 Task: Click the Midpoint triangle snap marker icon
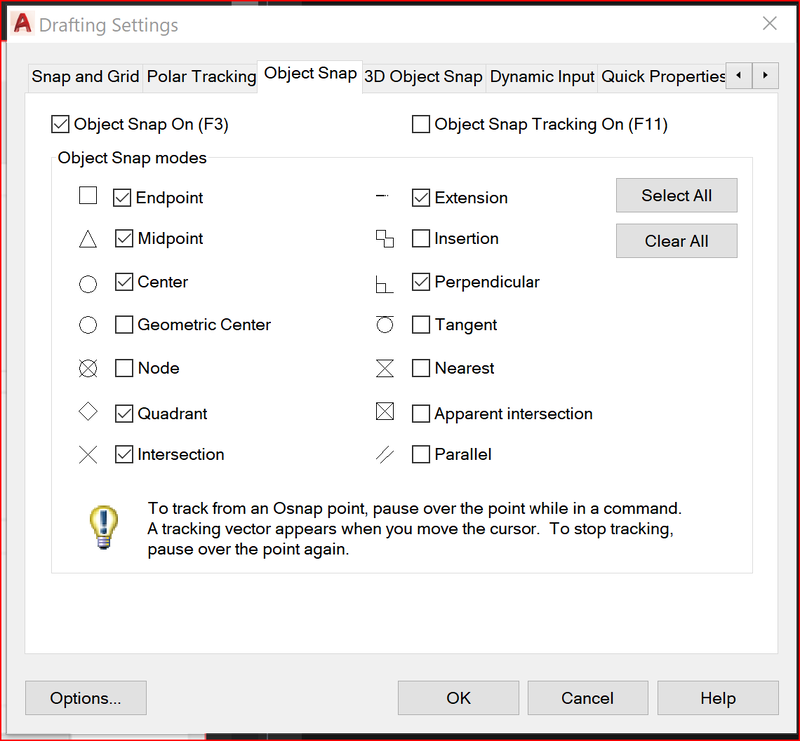(88, 239)
